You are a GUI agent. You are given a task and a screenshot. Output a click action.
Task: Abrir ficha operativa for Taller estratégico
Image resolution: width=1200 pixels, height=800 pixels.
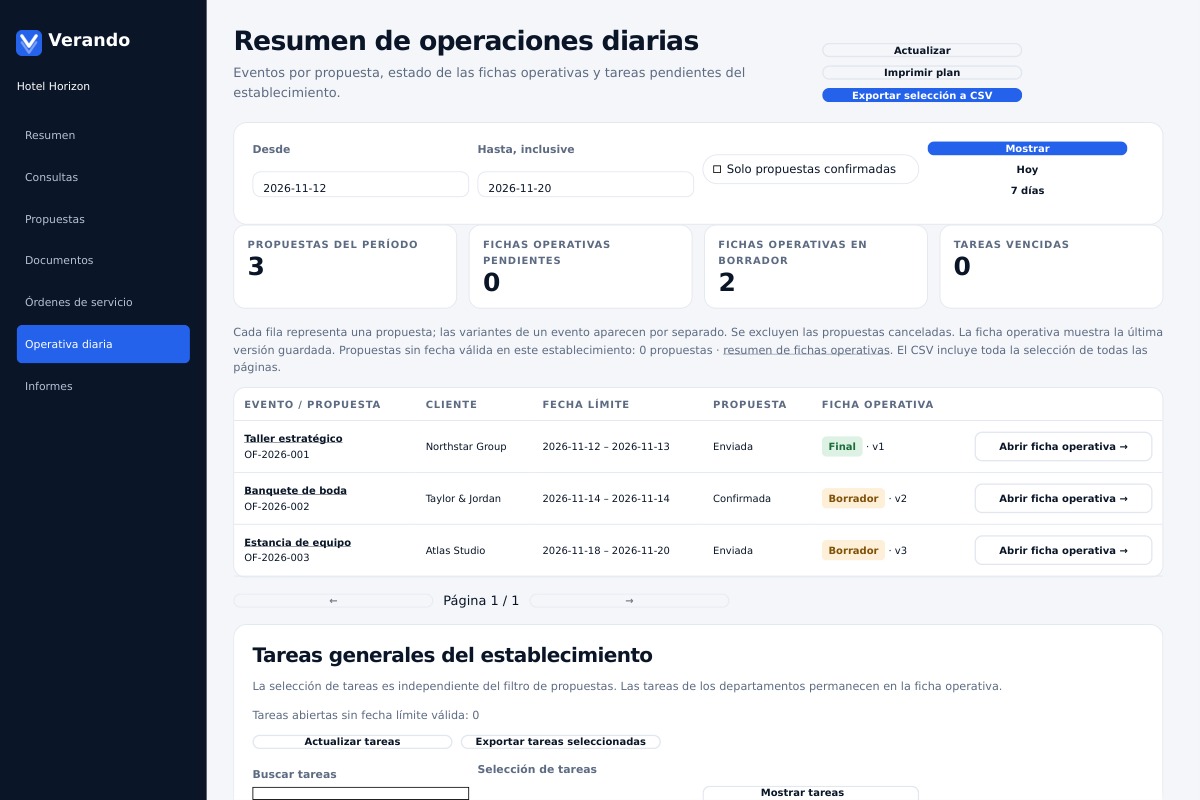(1063, 447)
